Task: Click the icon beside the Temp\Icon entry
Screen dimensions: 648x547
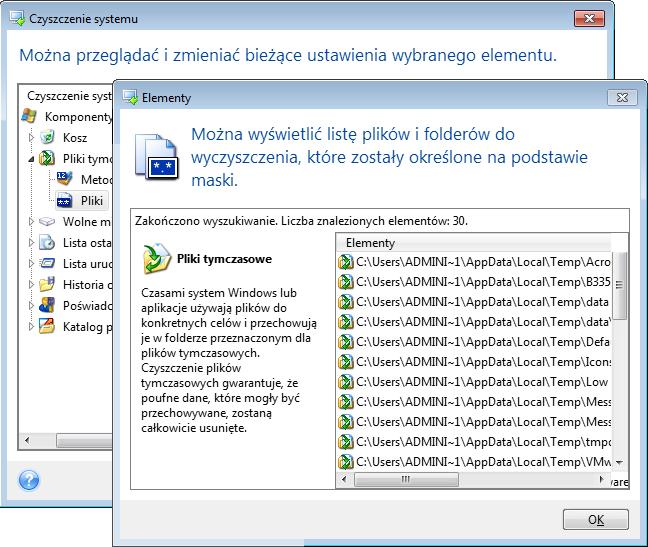Action: click(x=345, y=361)
